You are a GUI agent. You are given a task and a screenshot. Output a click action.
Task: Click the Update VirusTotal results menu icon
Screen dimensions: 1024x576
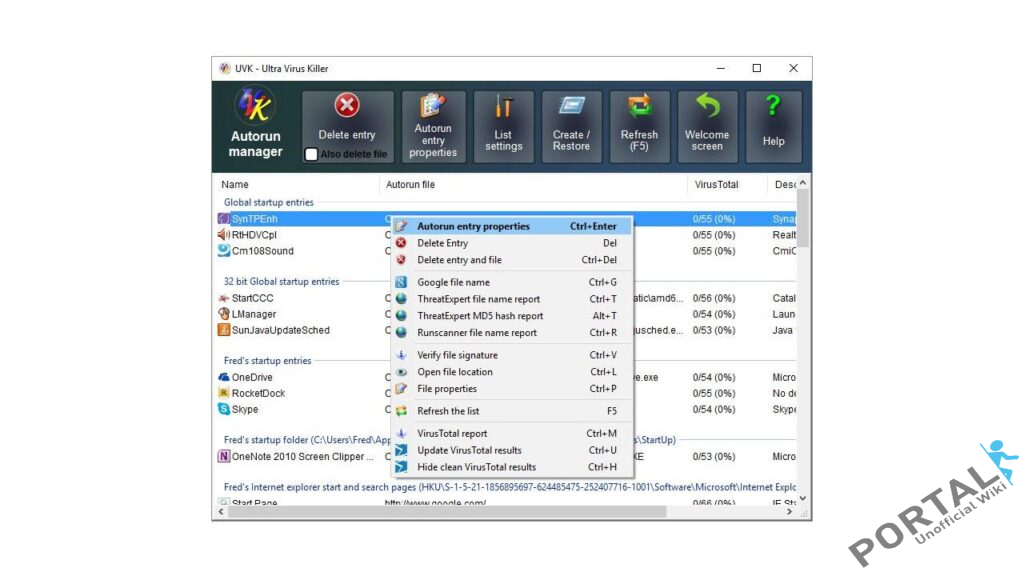pos(401,451)
